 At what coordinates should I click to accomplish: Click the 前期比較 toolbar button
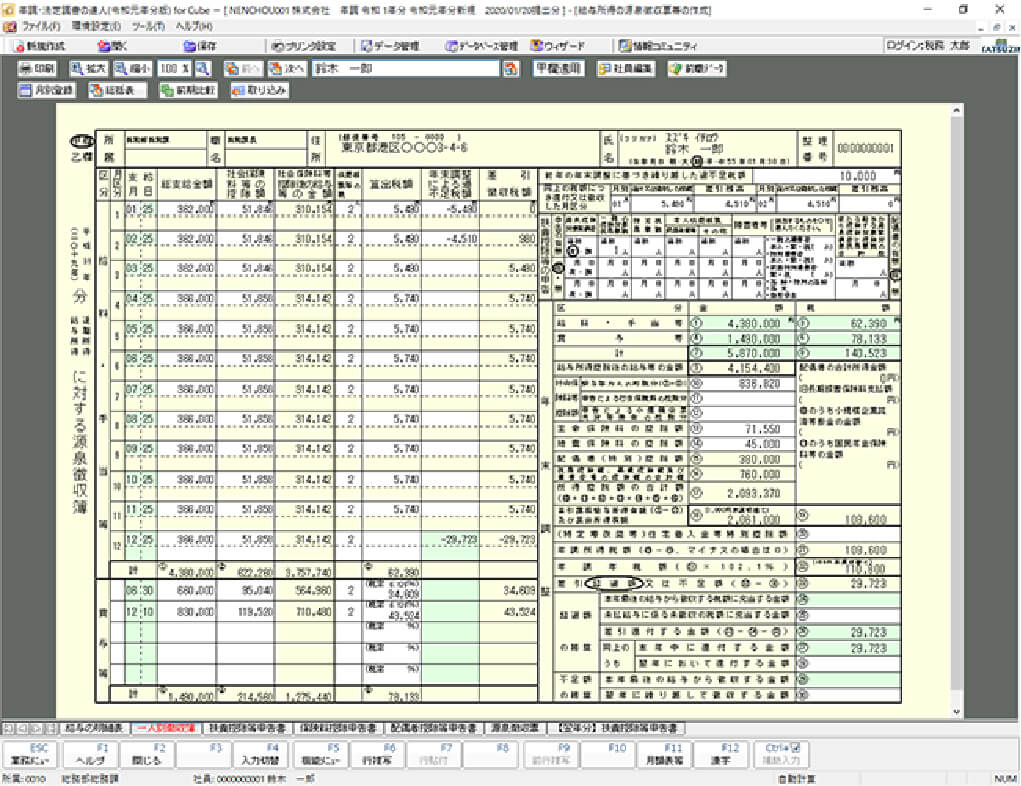[x=188, y=90]
